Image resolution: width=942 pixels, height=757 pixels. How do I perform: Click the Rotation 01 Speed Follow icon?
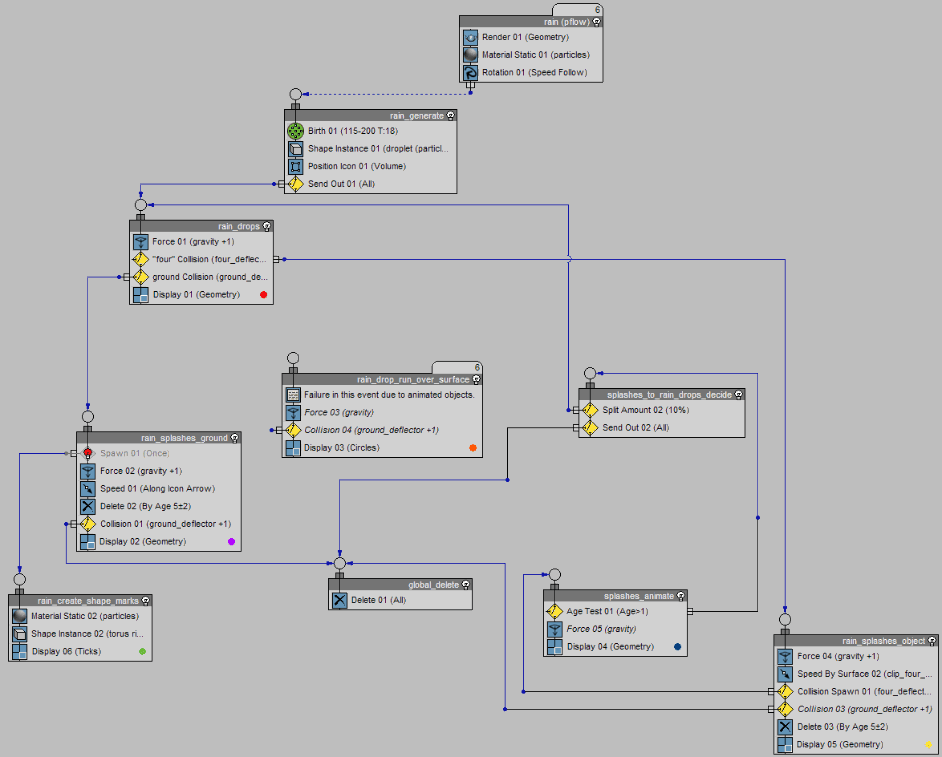[471, 73]
